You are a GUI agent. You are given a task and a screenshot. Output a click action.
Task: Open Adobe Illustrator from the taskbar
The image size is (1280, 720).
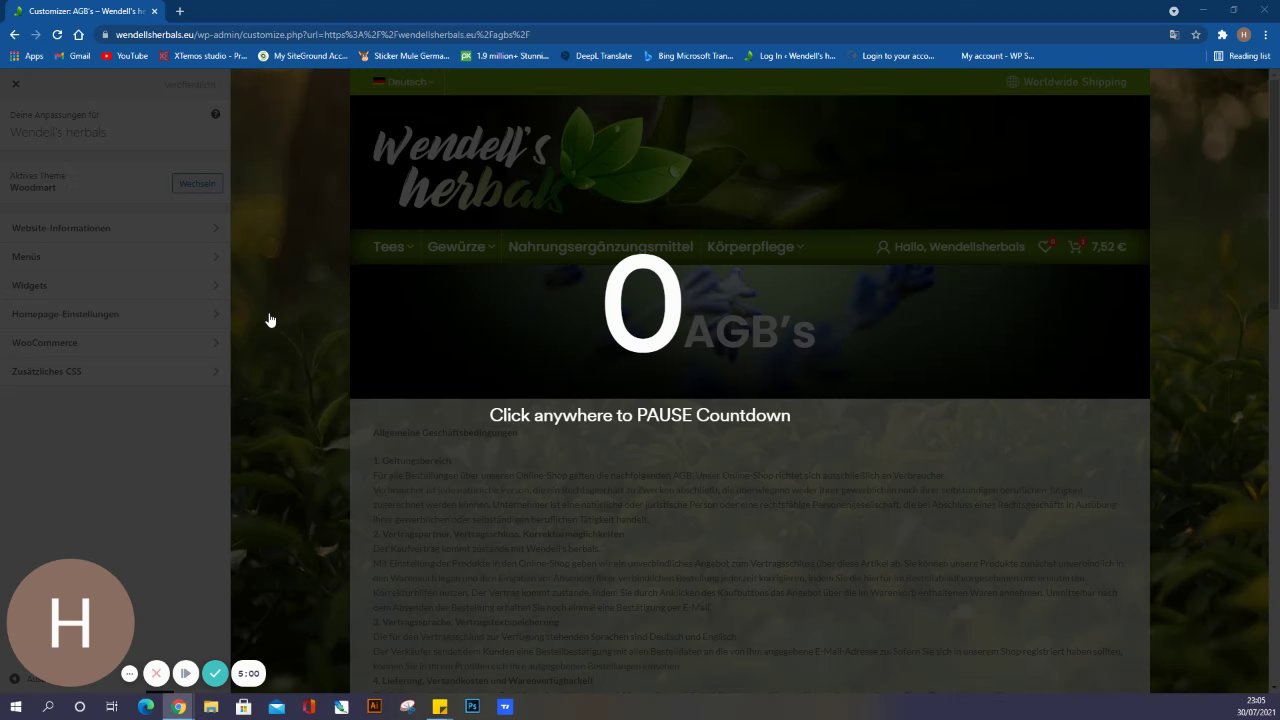tap(374, 706)
